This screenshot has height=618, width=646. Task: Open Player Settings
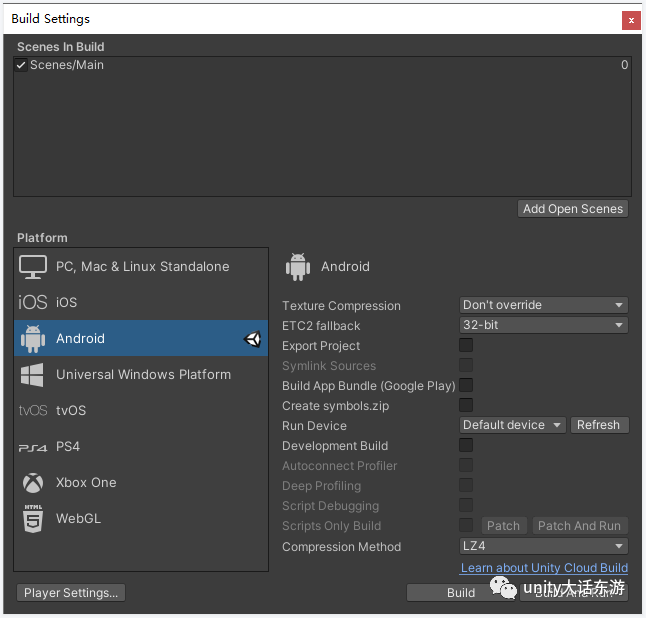71,593
